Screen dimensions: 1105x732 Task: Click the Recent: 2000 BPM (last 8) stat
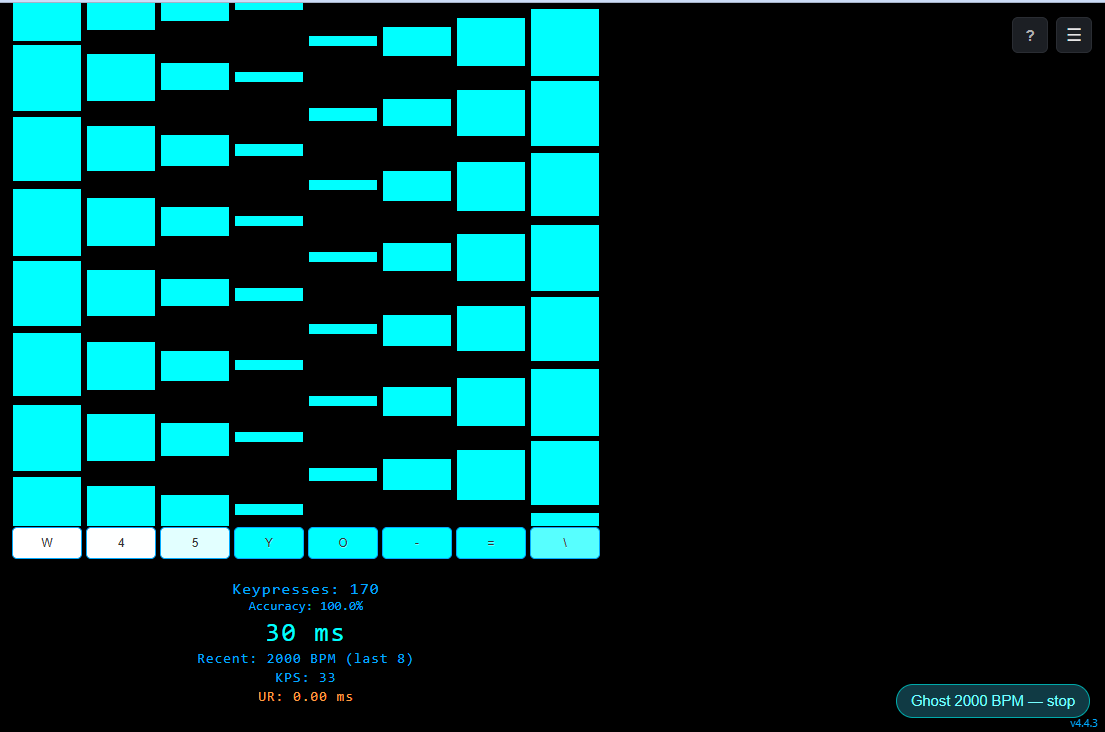305,659
